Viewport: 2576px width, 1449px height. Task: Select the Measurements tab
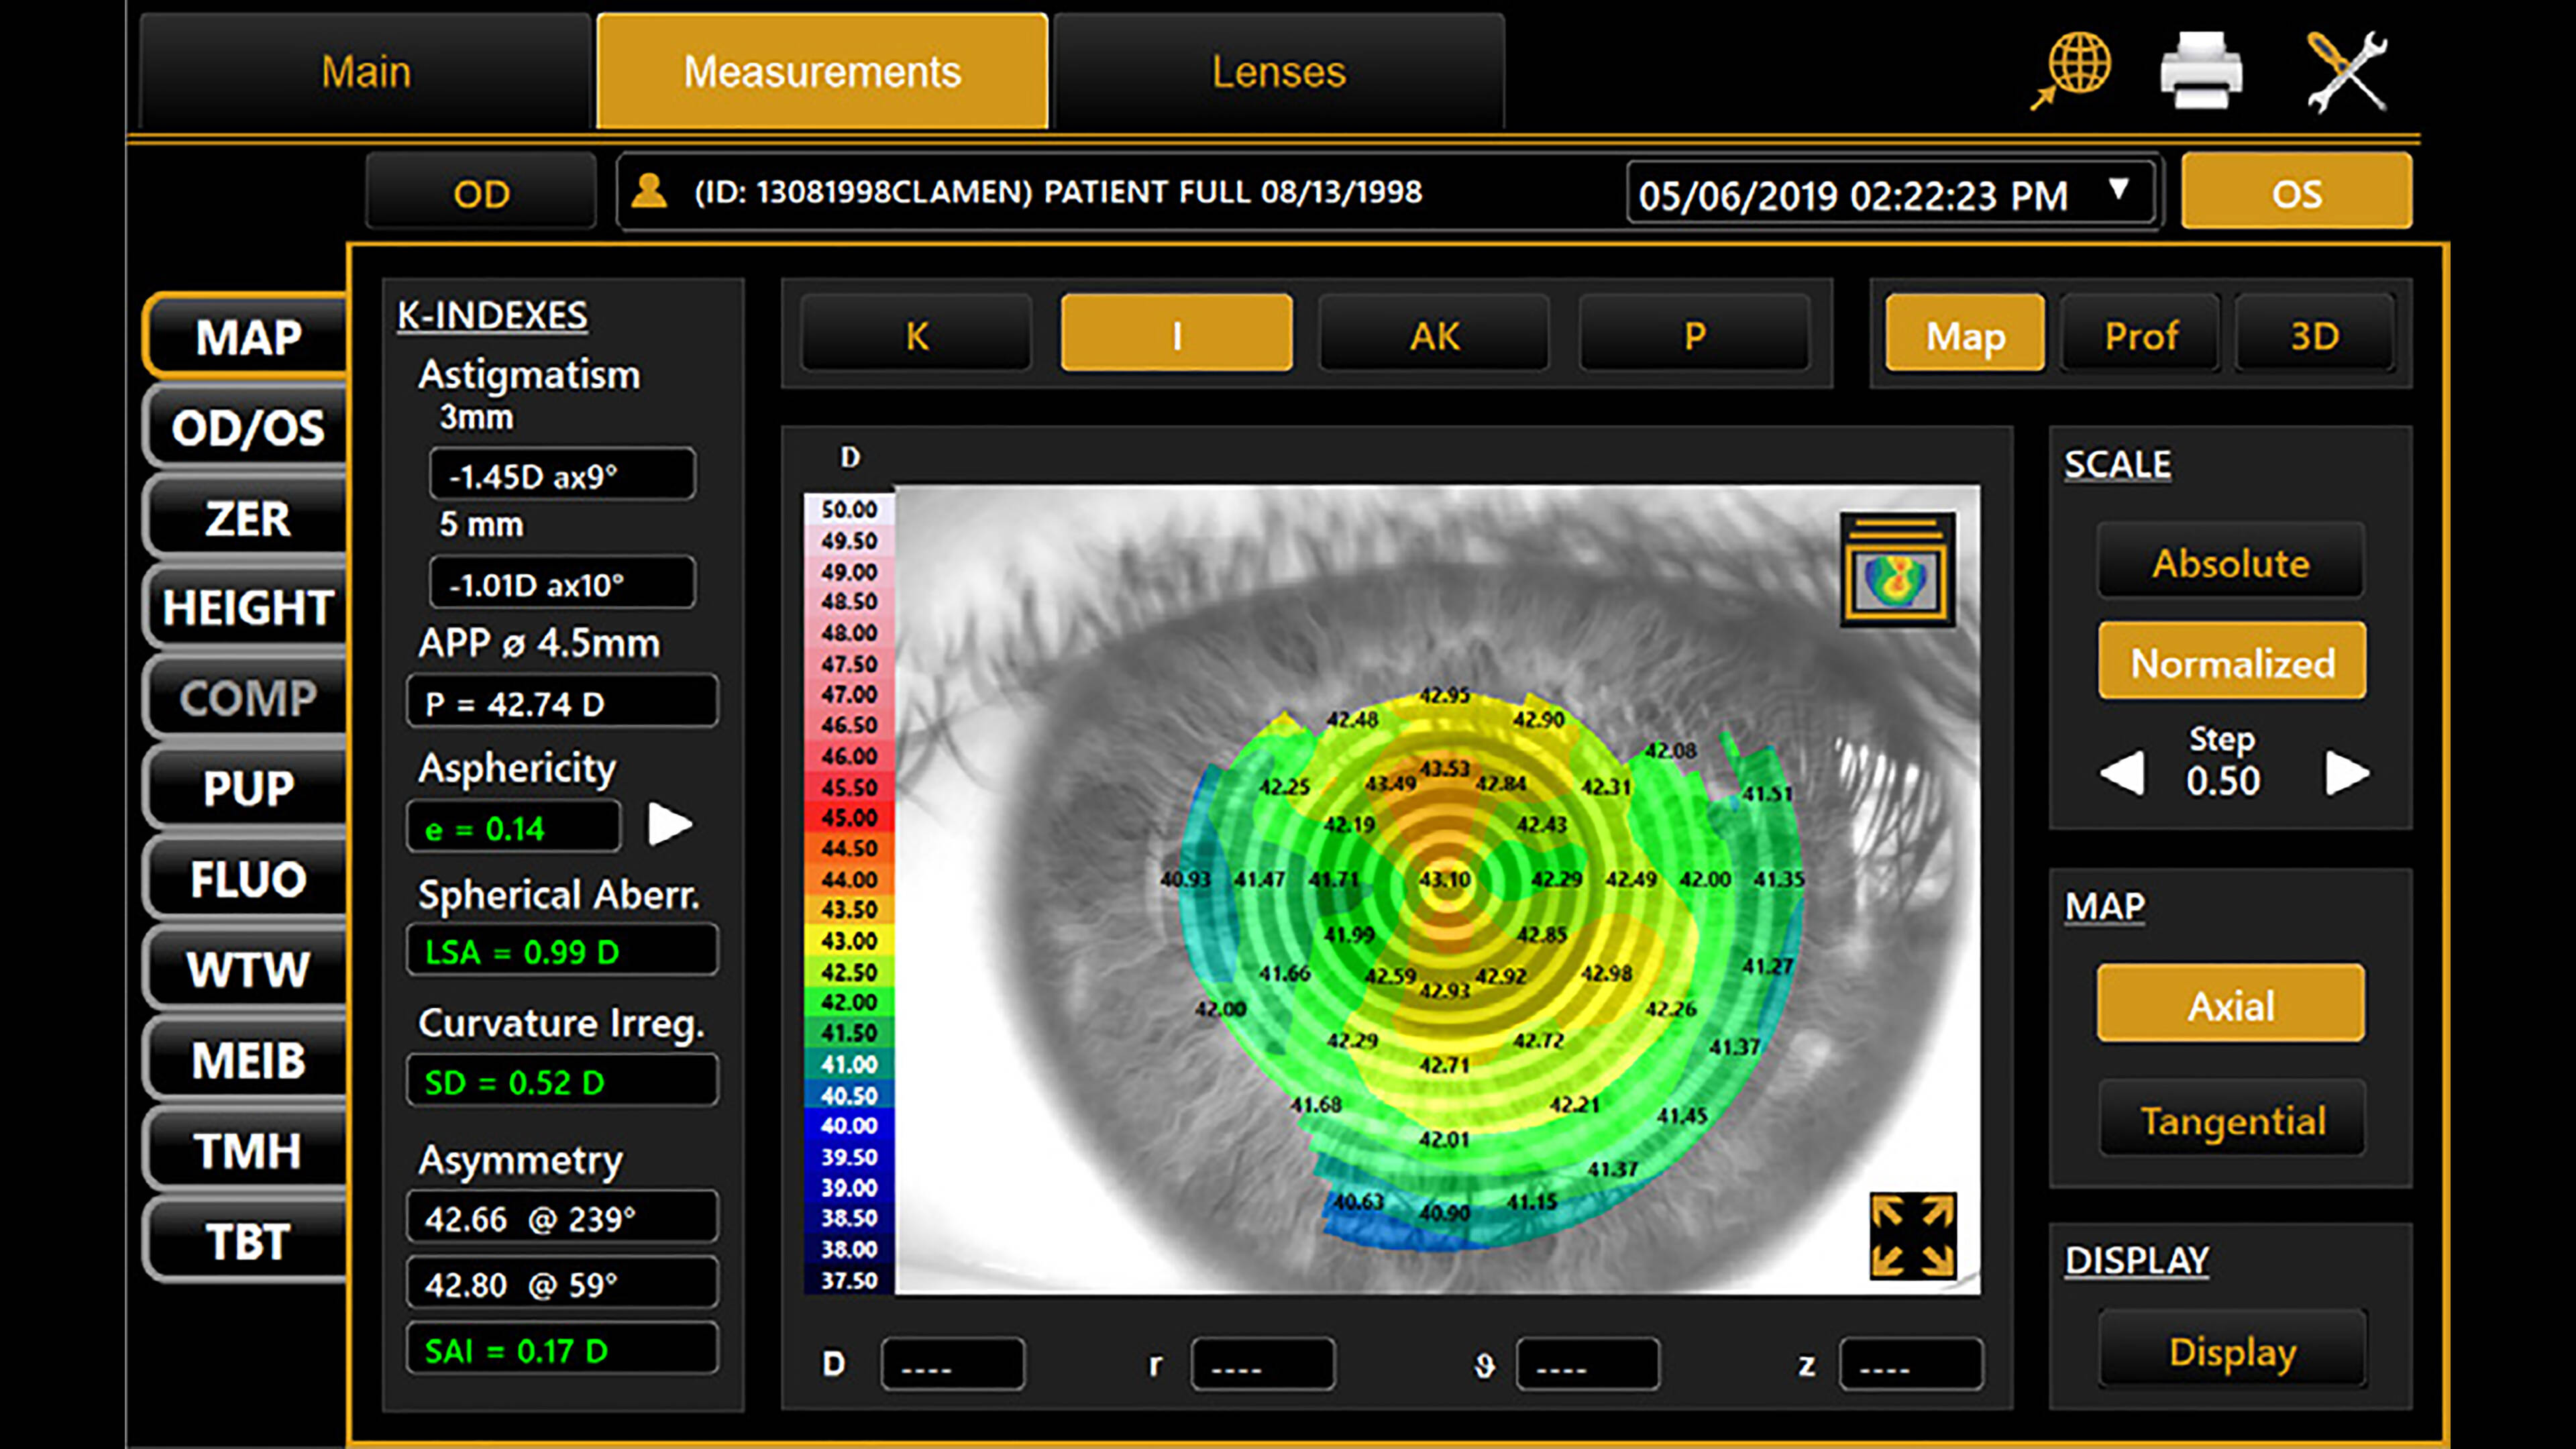click(x=822, y=71)
